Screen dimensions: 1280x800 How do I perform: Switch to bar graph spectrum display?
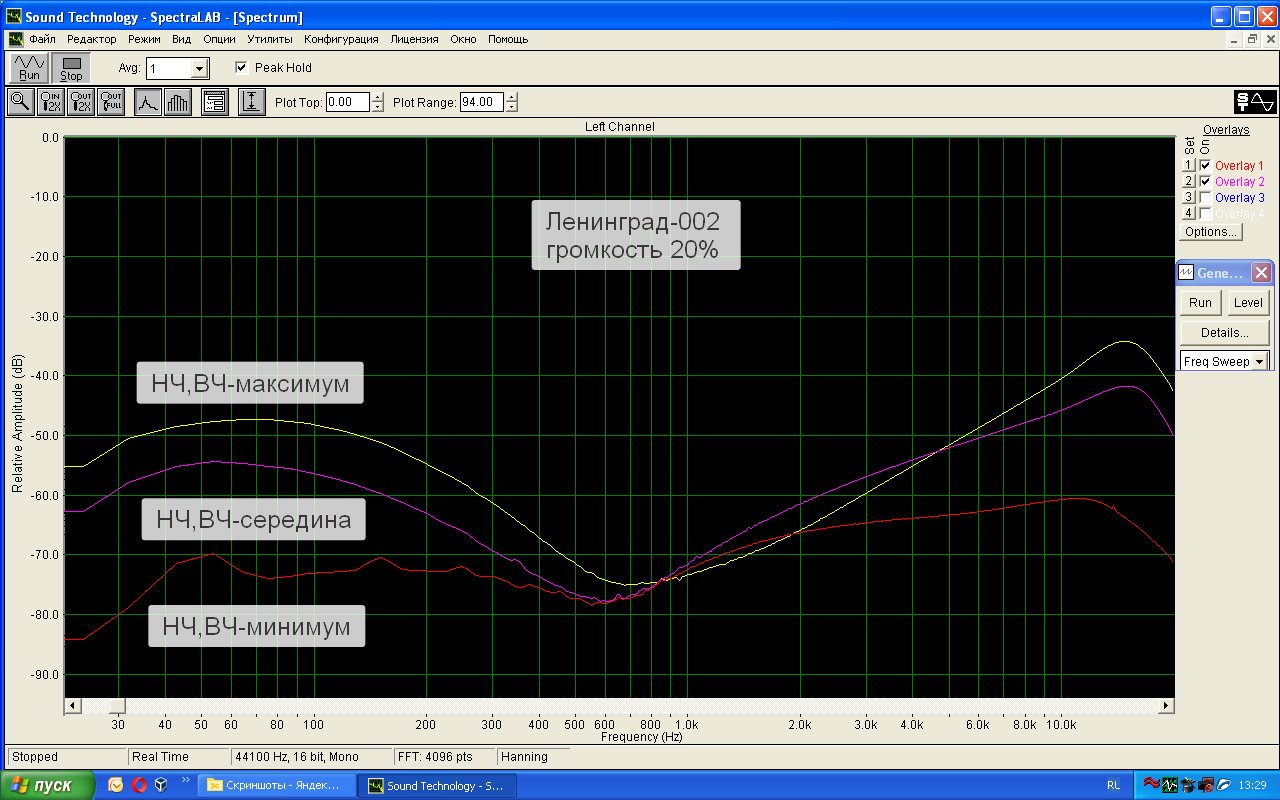coord(177,102)
